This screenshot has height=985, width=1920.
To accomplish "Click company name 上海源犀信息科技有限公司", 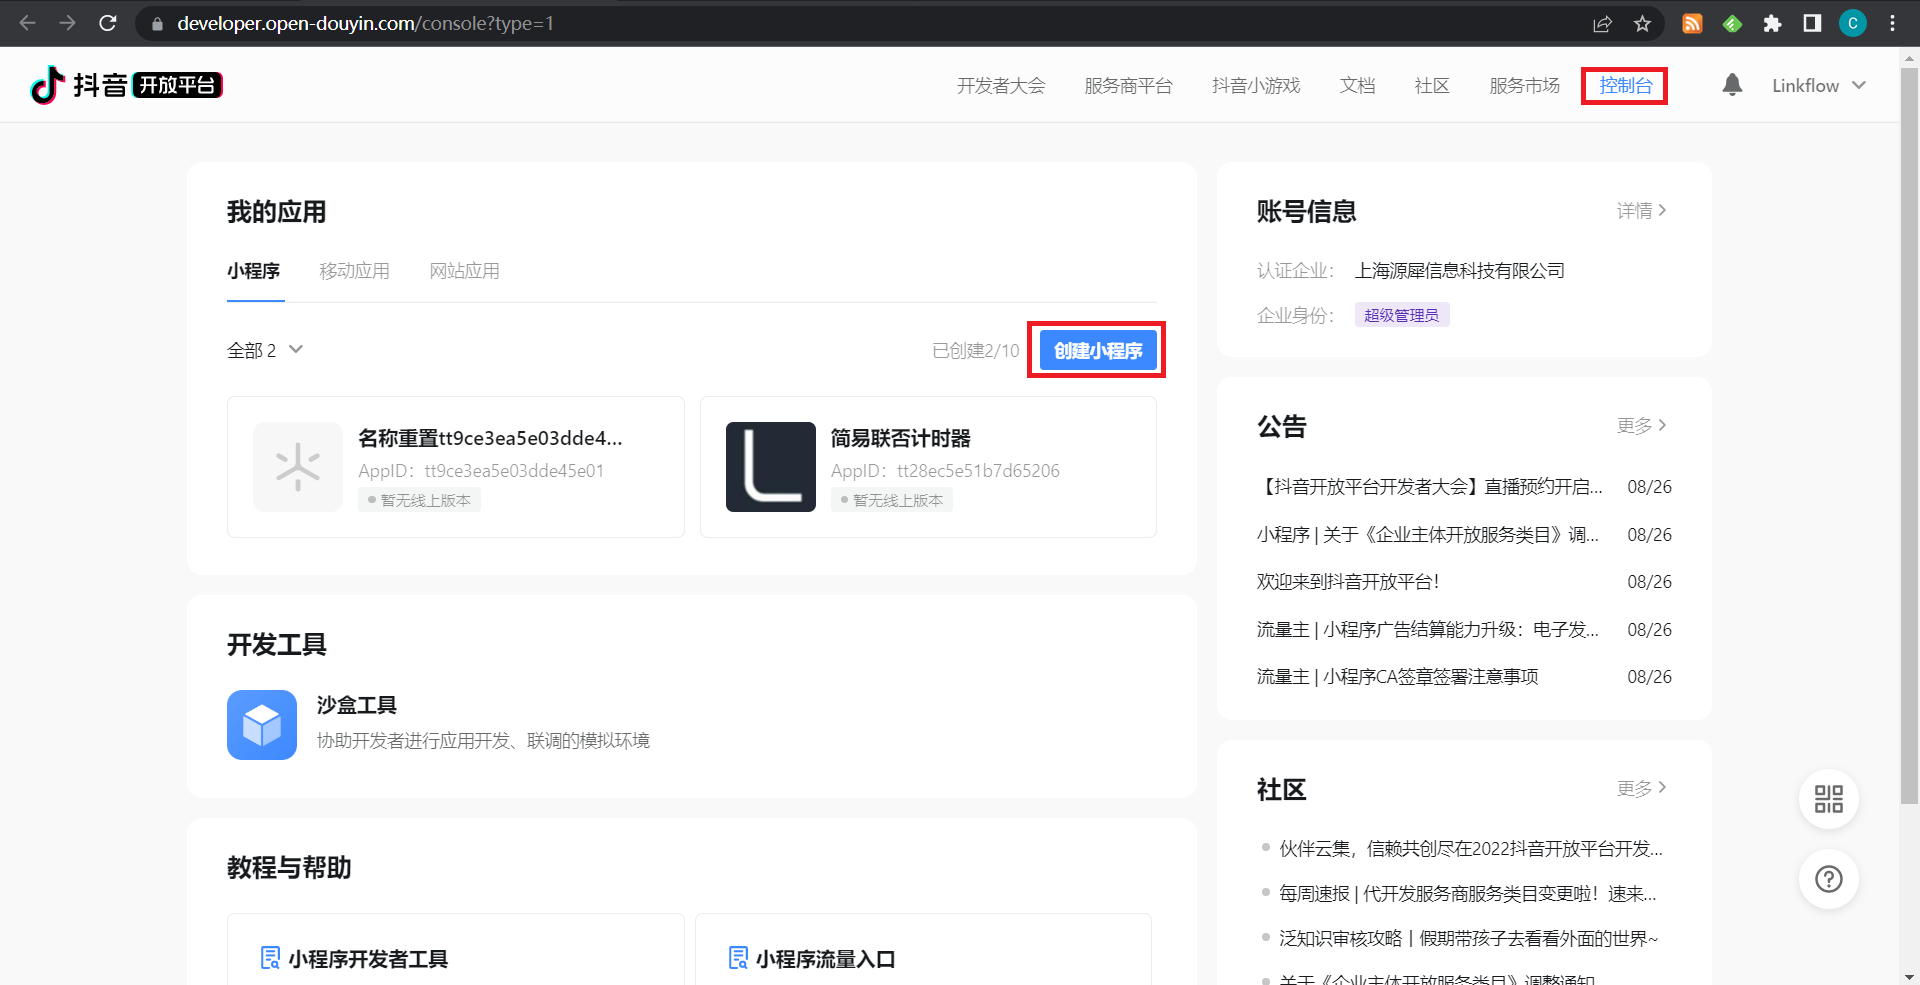I will (1459, 271).
